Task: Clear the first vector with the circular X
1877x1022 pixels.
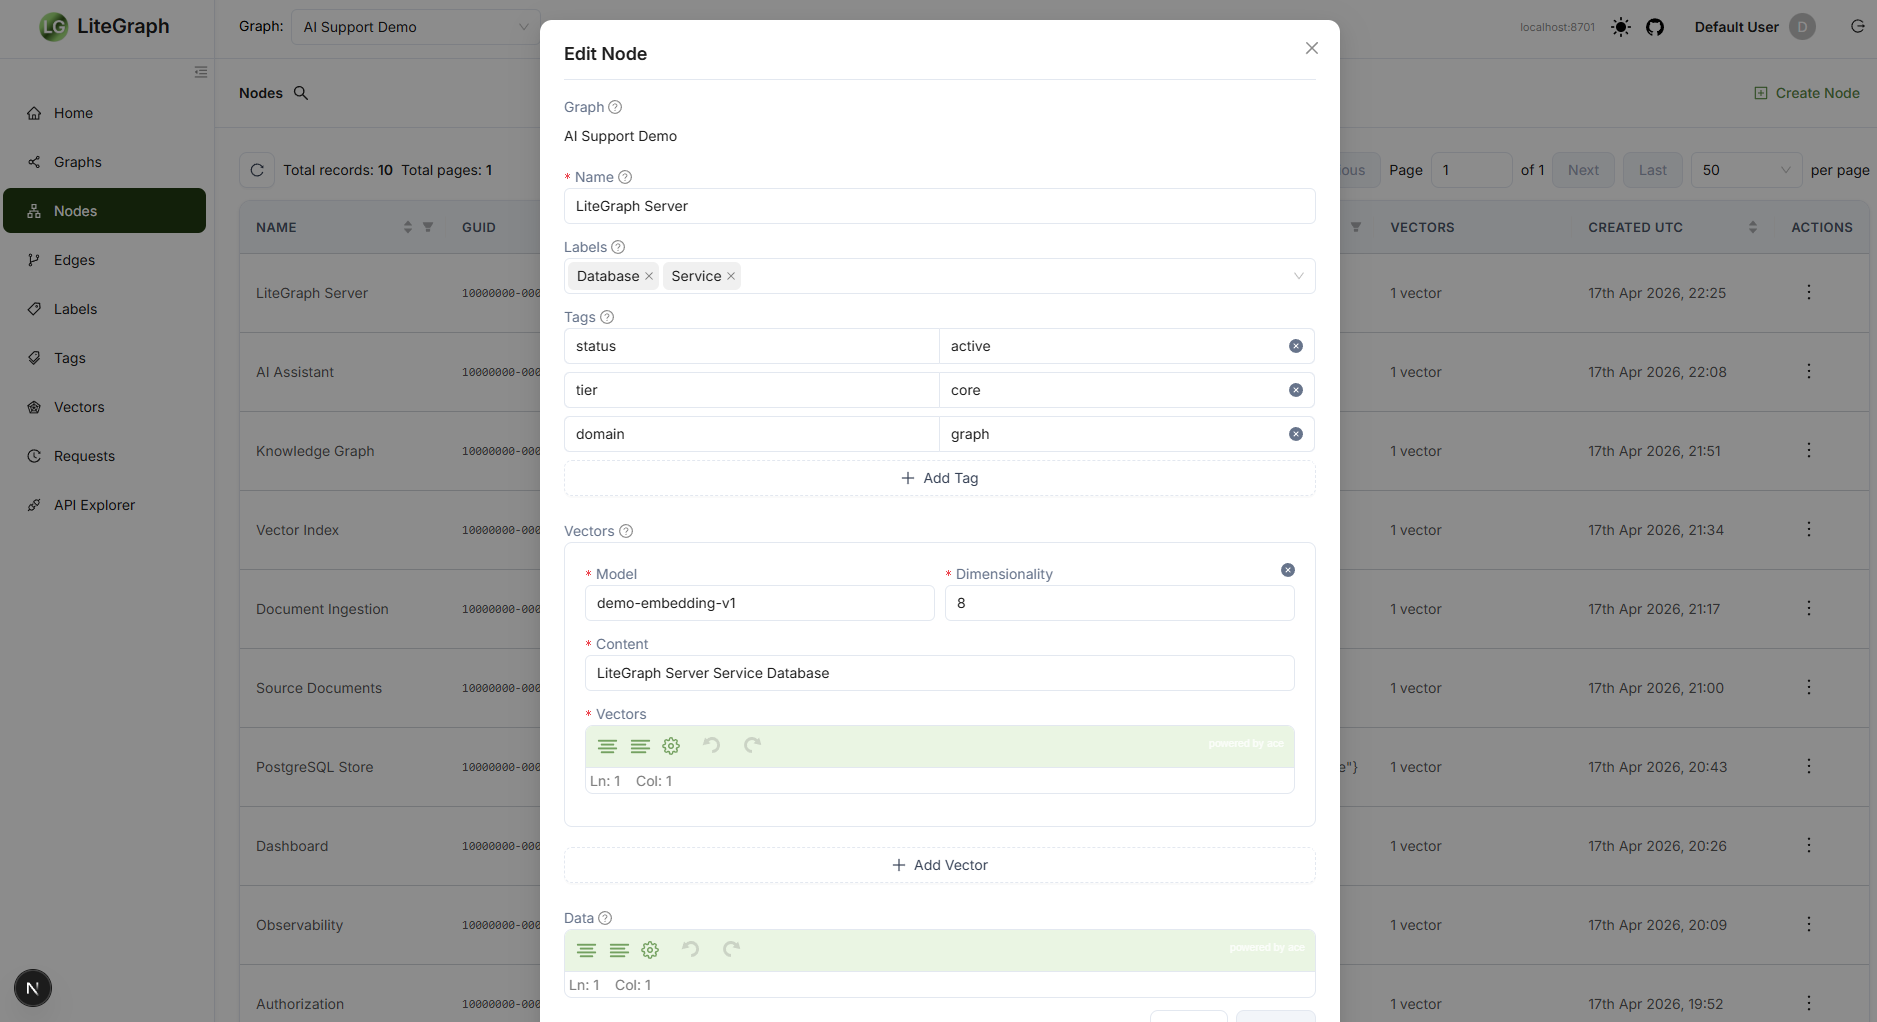Action: (1287, 570)
